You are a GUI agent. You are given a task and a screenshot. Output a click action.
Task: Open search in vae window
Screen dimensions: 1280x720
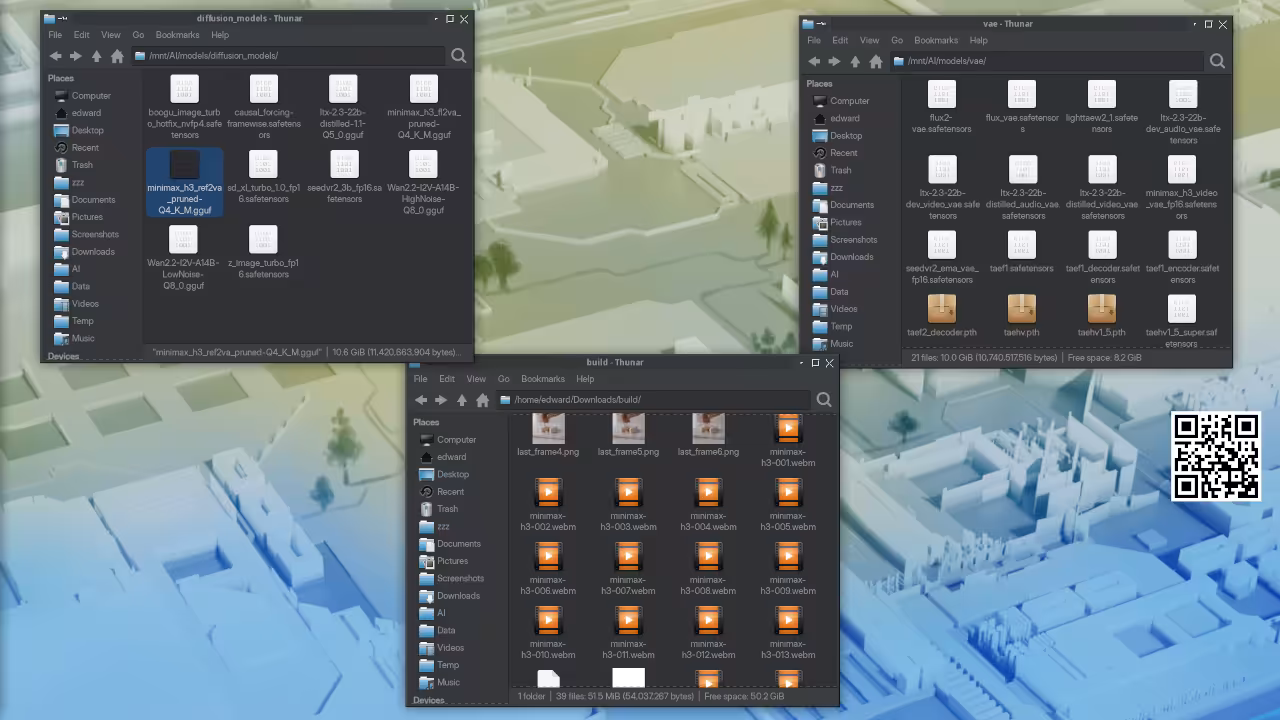tap(1217, 61)
